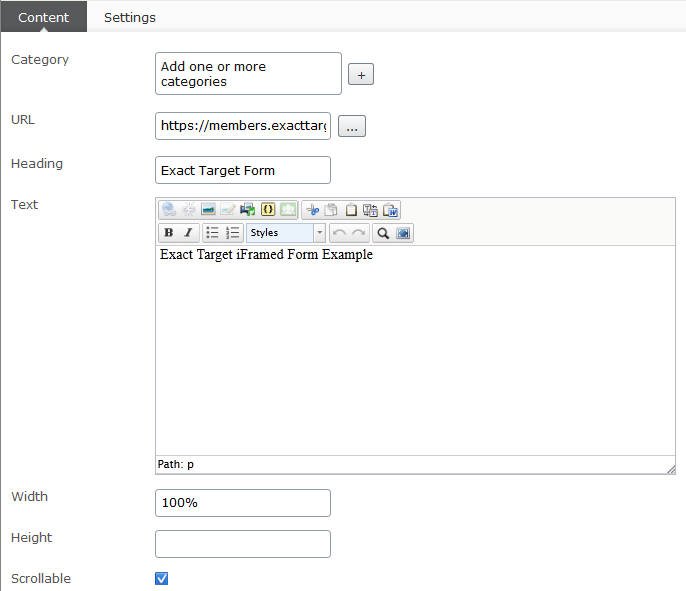Click the cut scissors icon
The image size is (686, 591).
(312, 210)
